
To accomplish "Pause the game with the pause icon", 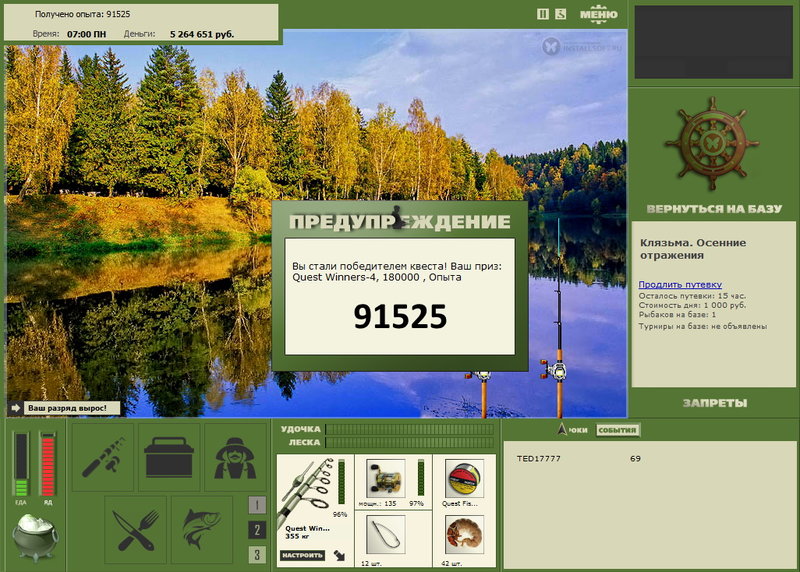I will 543,14.
